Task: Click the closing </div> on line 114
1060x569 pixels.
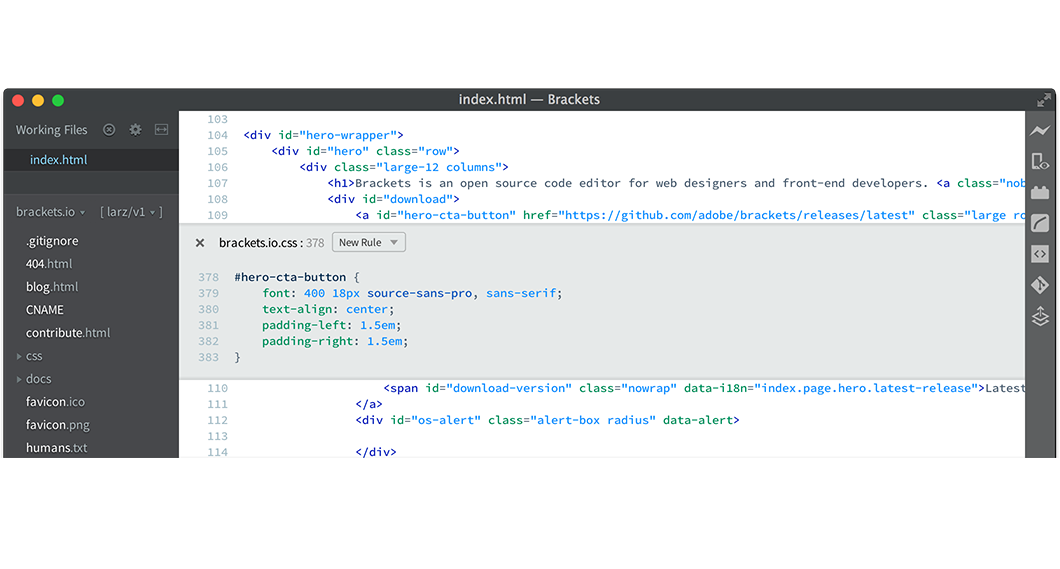Action: point(376,452)
